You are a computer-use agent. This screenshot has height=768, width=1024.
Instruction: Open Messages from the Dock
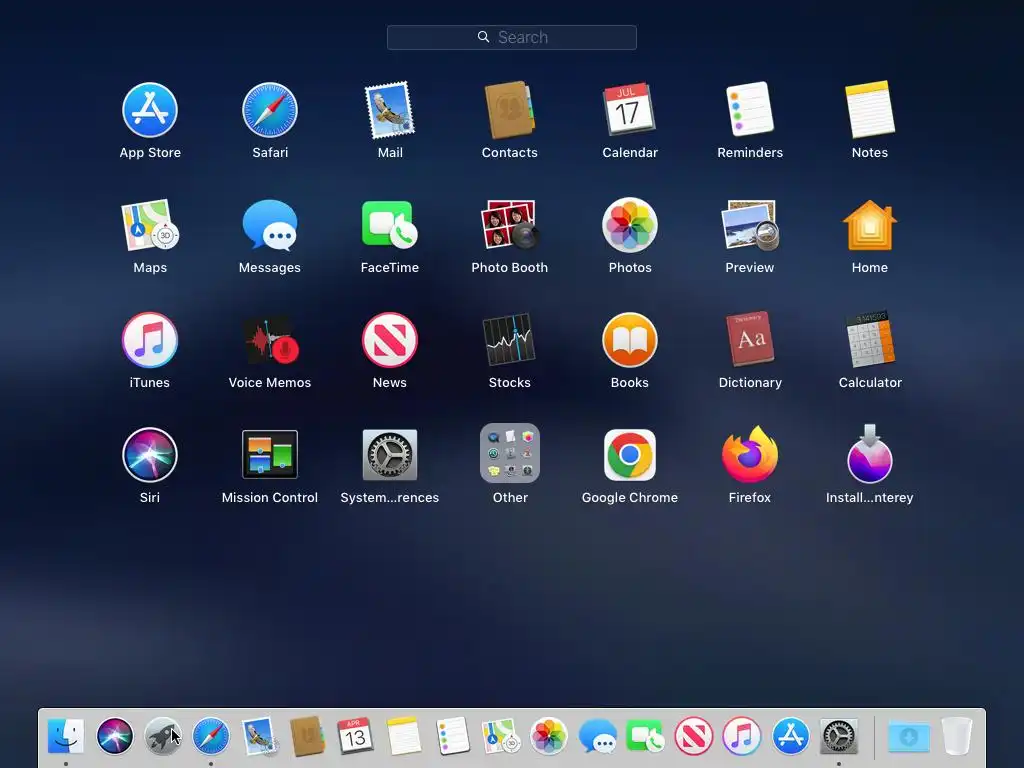point(597,736)
